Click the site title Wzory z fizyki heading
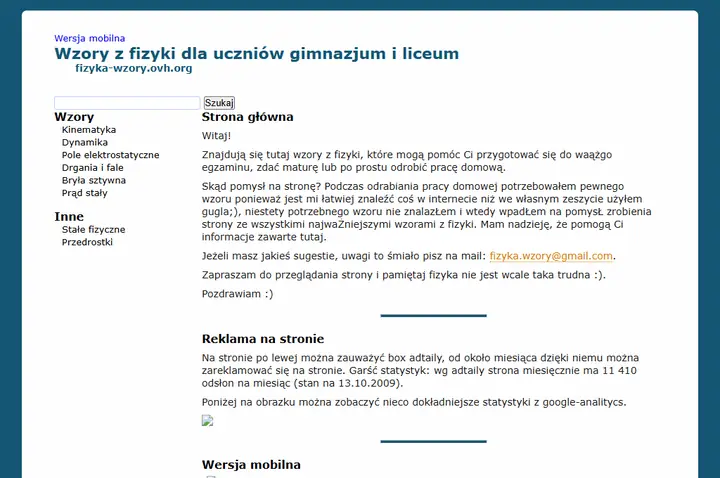The width and height of the screenshot is (720, 478). click(x=256, y=53)
